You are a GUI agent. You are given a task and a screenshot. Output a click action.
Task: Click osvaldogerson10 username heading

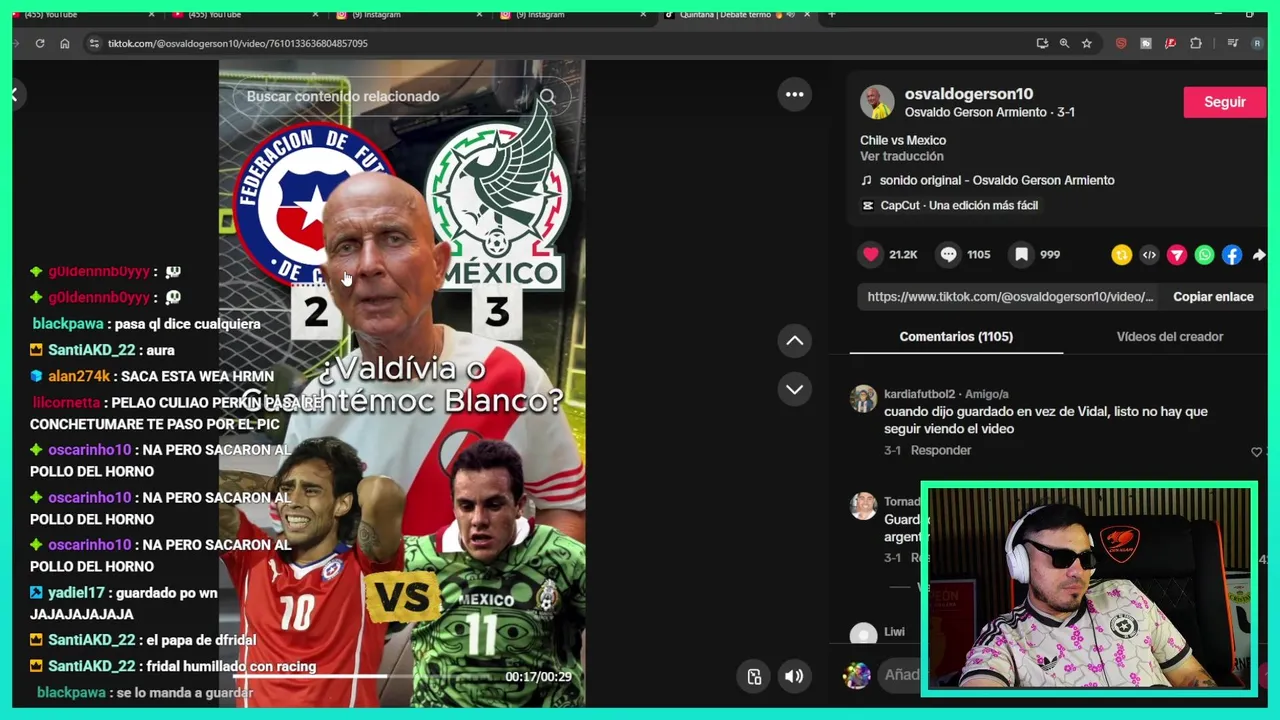[969, 94]
